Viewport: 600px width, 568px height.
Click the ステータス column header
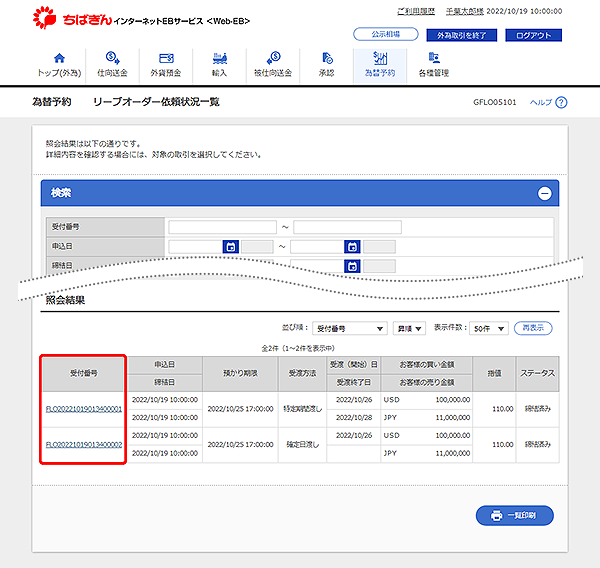tap(537, 374)
